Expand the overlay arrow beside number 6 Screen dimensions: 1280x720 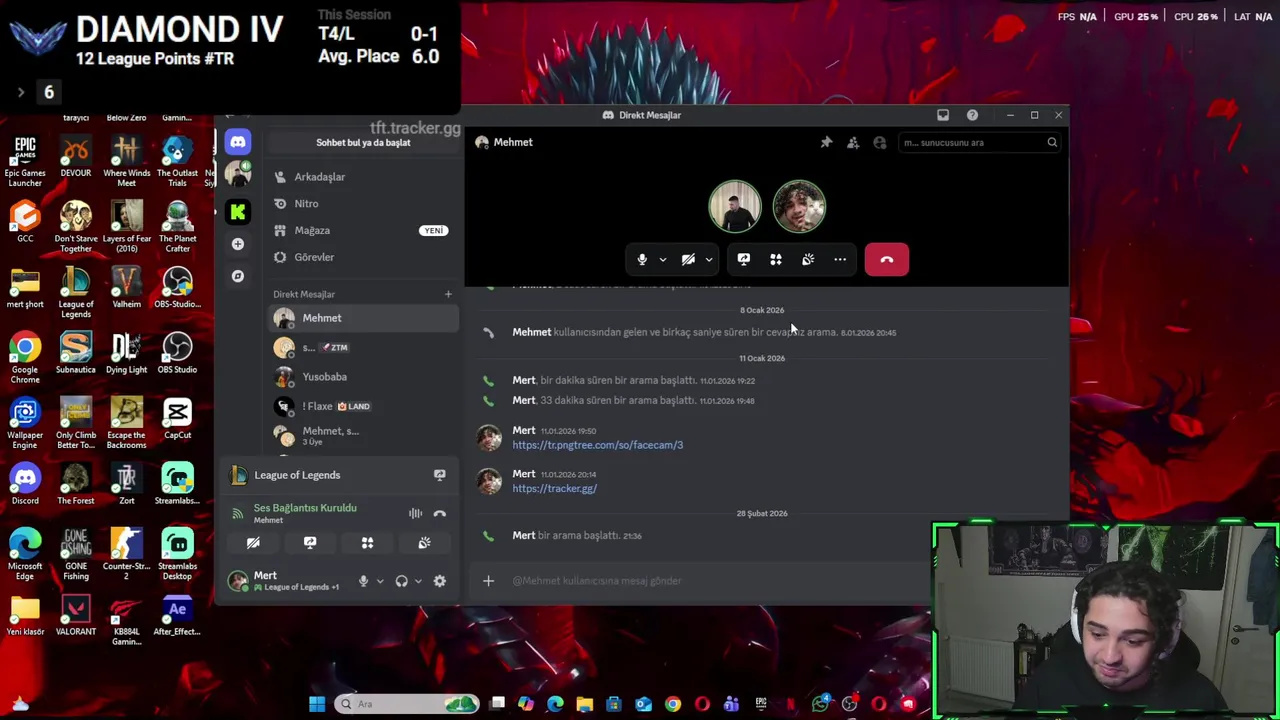20,92
